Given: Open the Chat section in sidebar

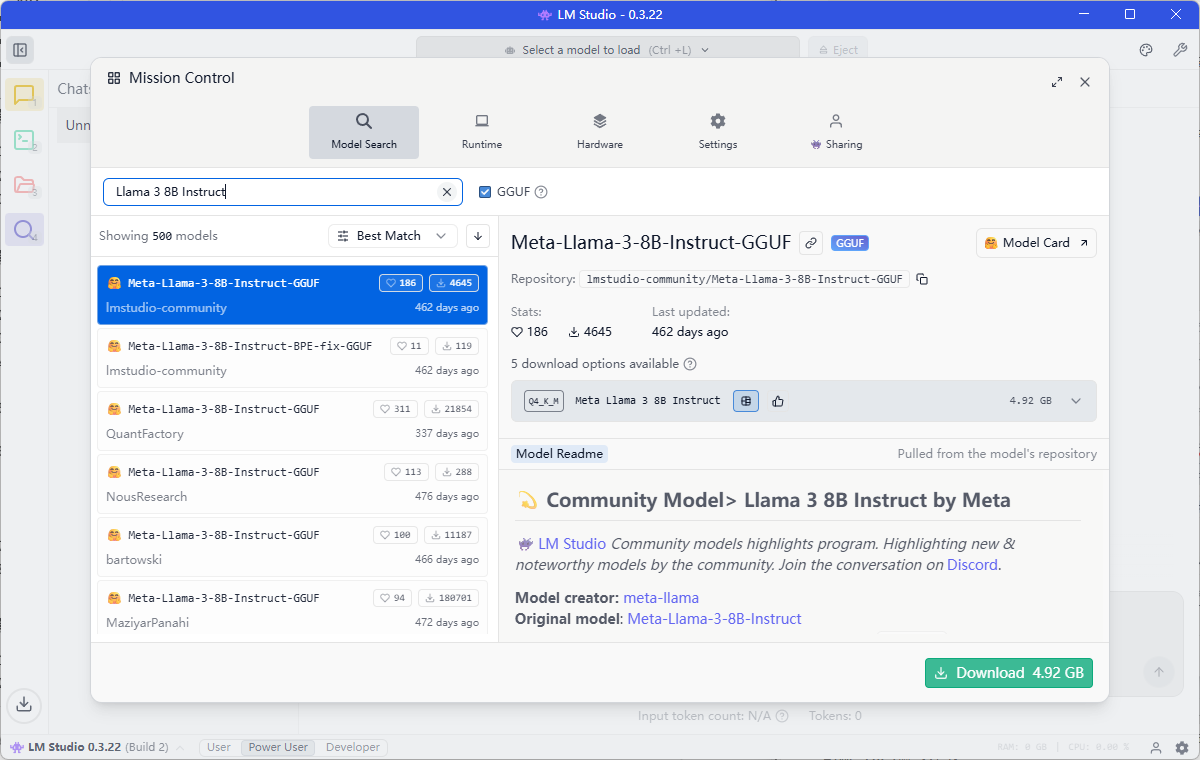Looking at the screenshot, I should [24, 95].
